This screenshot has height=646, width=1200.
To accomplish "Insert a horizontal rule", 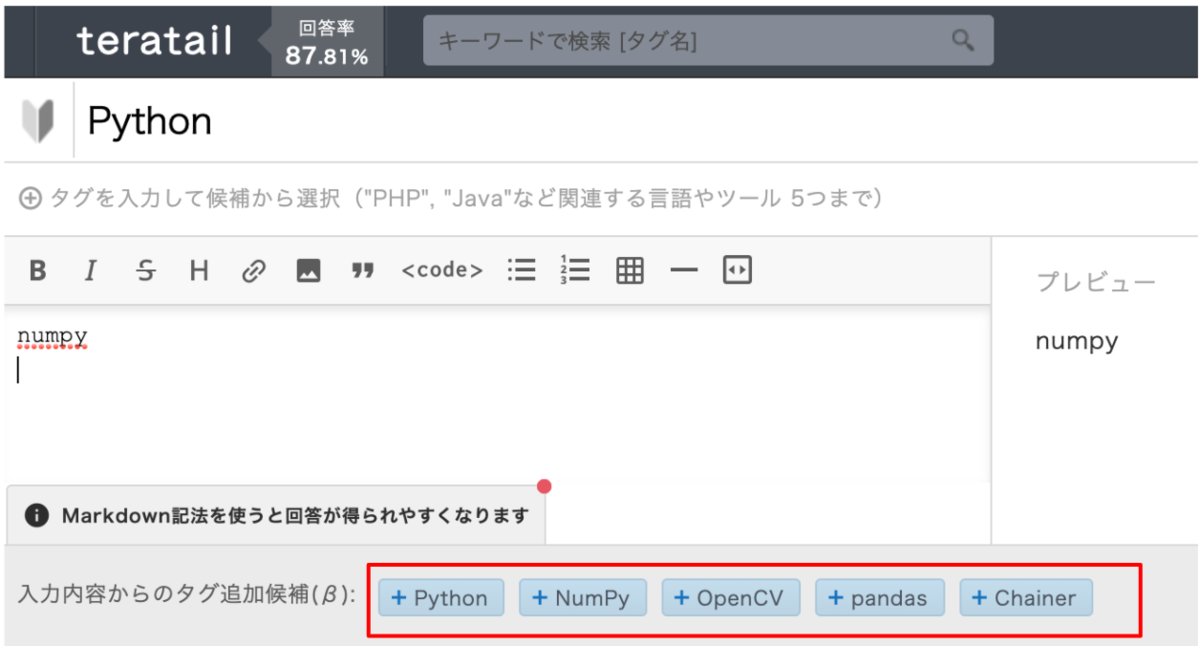I will [683, 270].
